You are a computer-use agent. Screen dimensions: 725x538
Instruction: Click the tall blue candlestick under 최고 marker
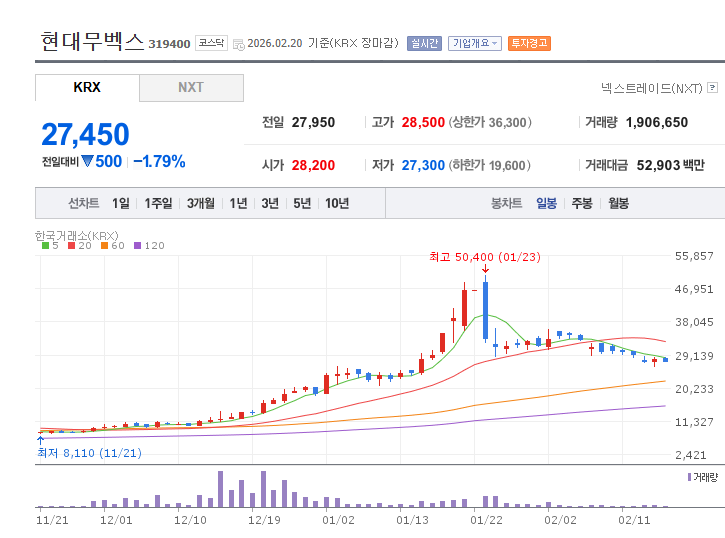tap(485, 310)
